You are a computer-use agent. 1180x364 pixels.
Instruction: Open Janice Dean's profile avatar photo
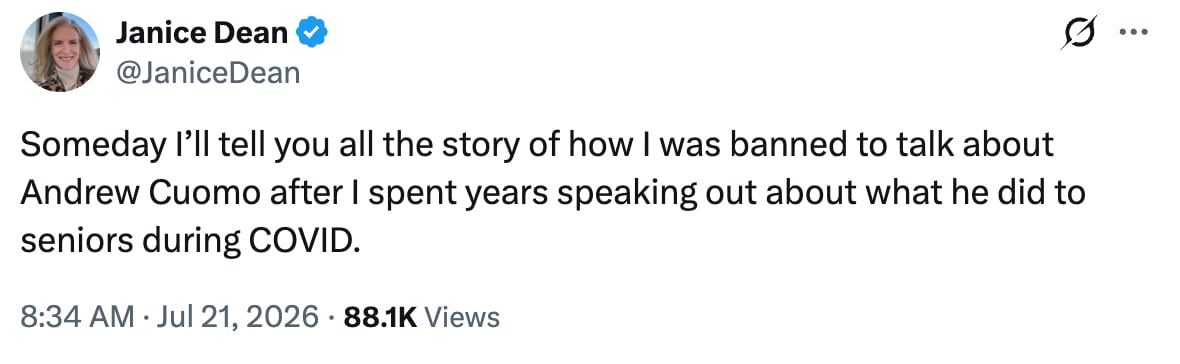click(59, 52)
